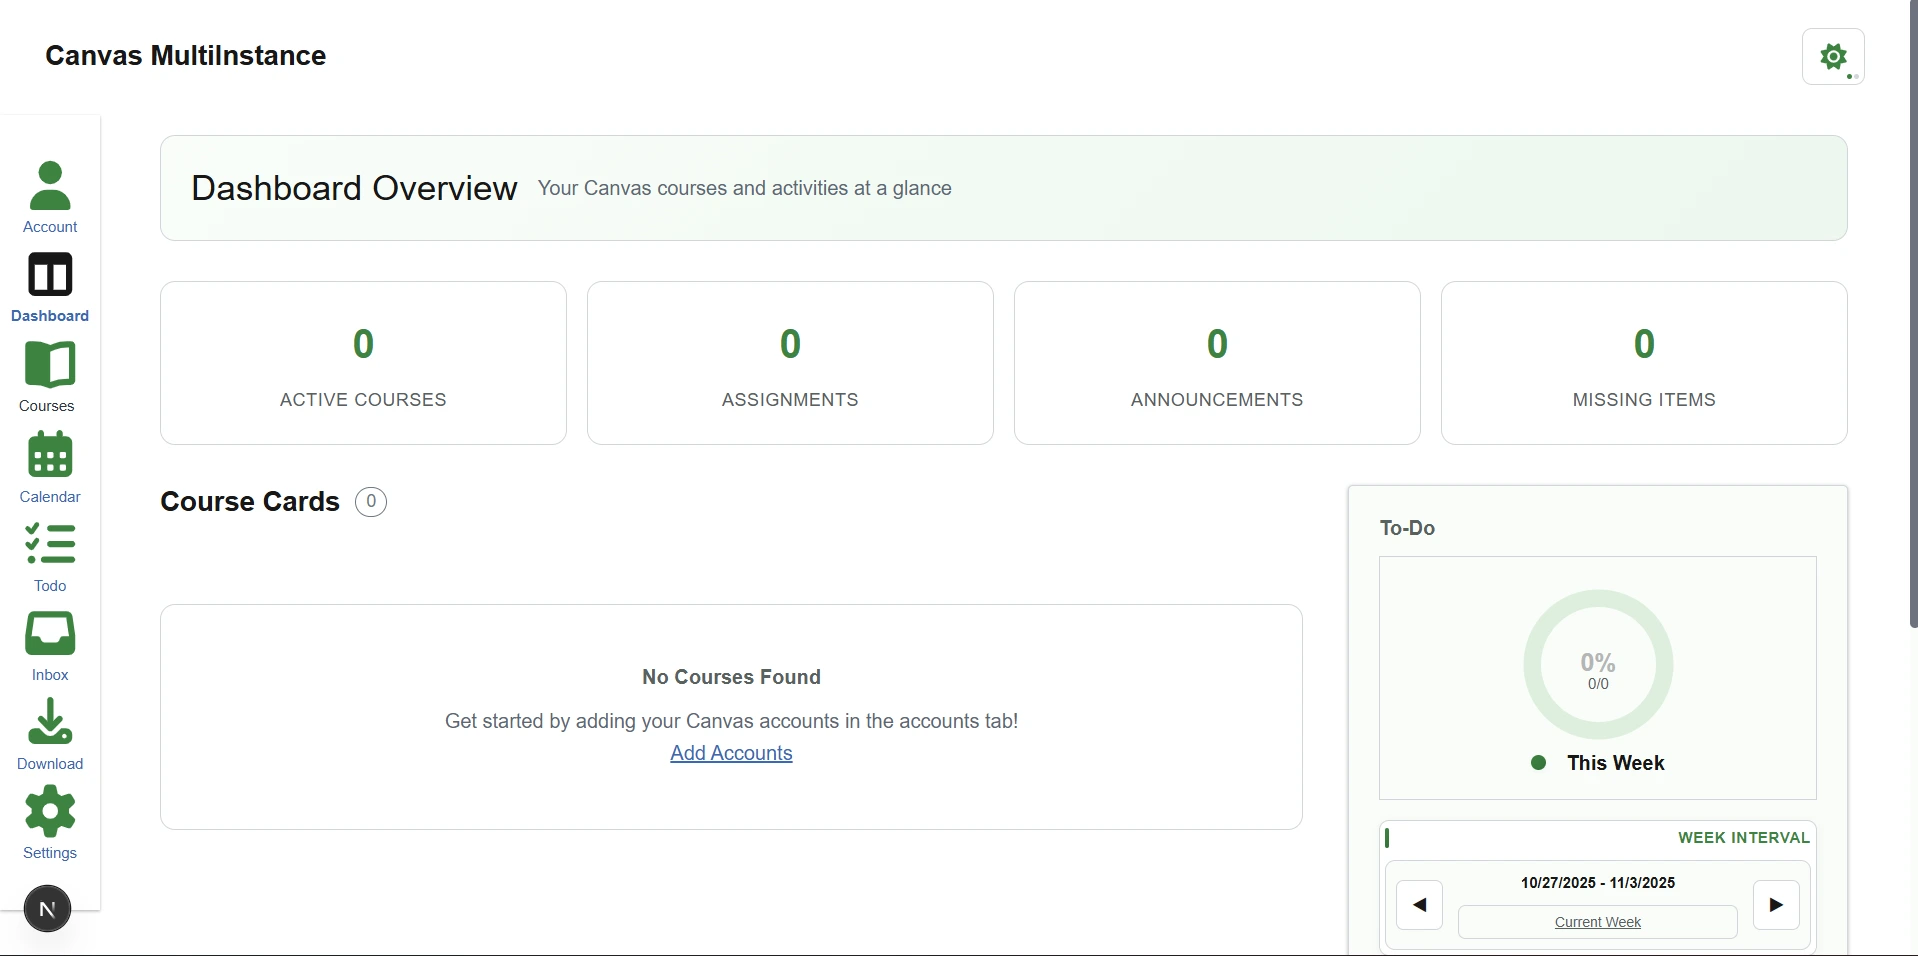Click the Course Cards count badge

371,502
